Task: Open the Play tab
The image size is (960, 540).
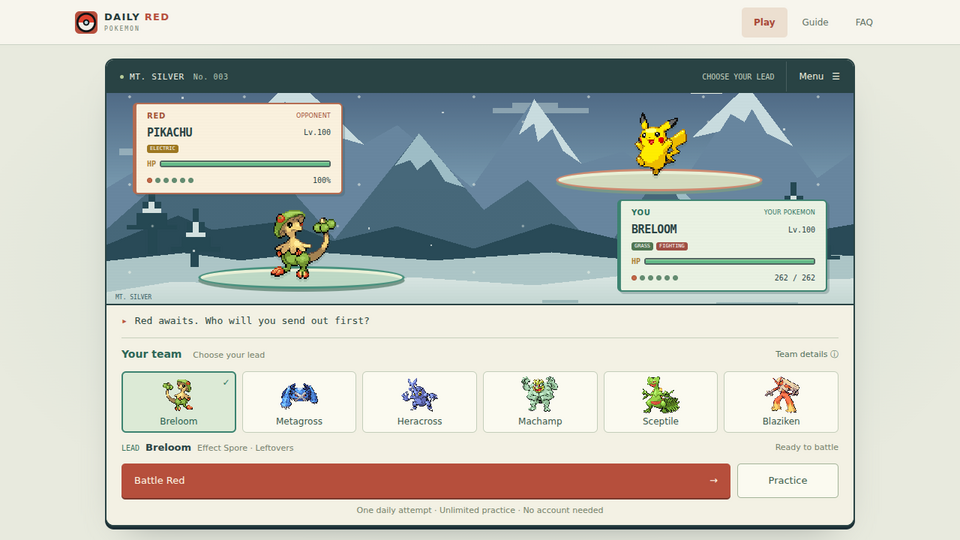Action: click(x=764, y=22)
